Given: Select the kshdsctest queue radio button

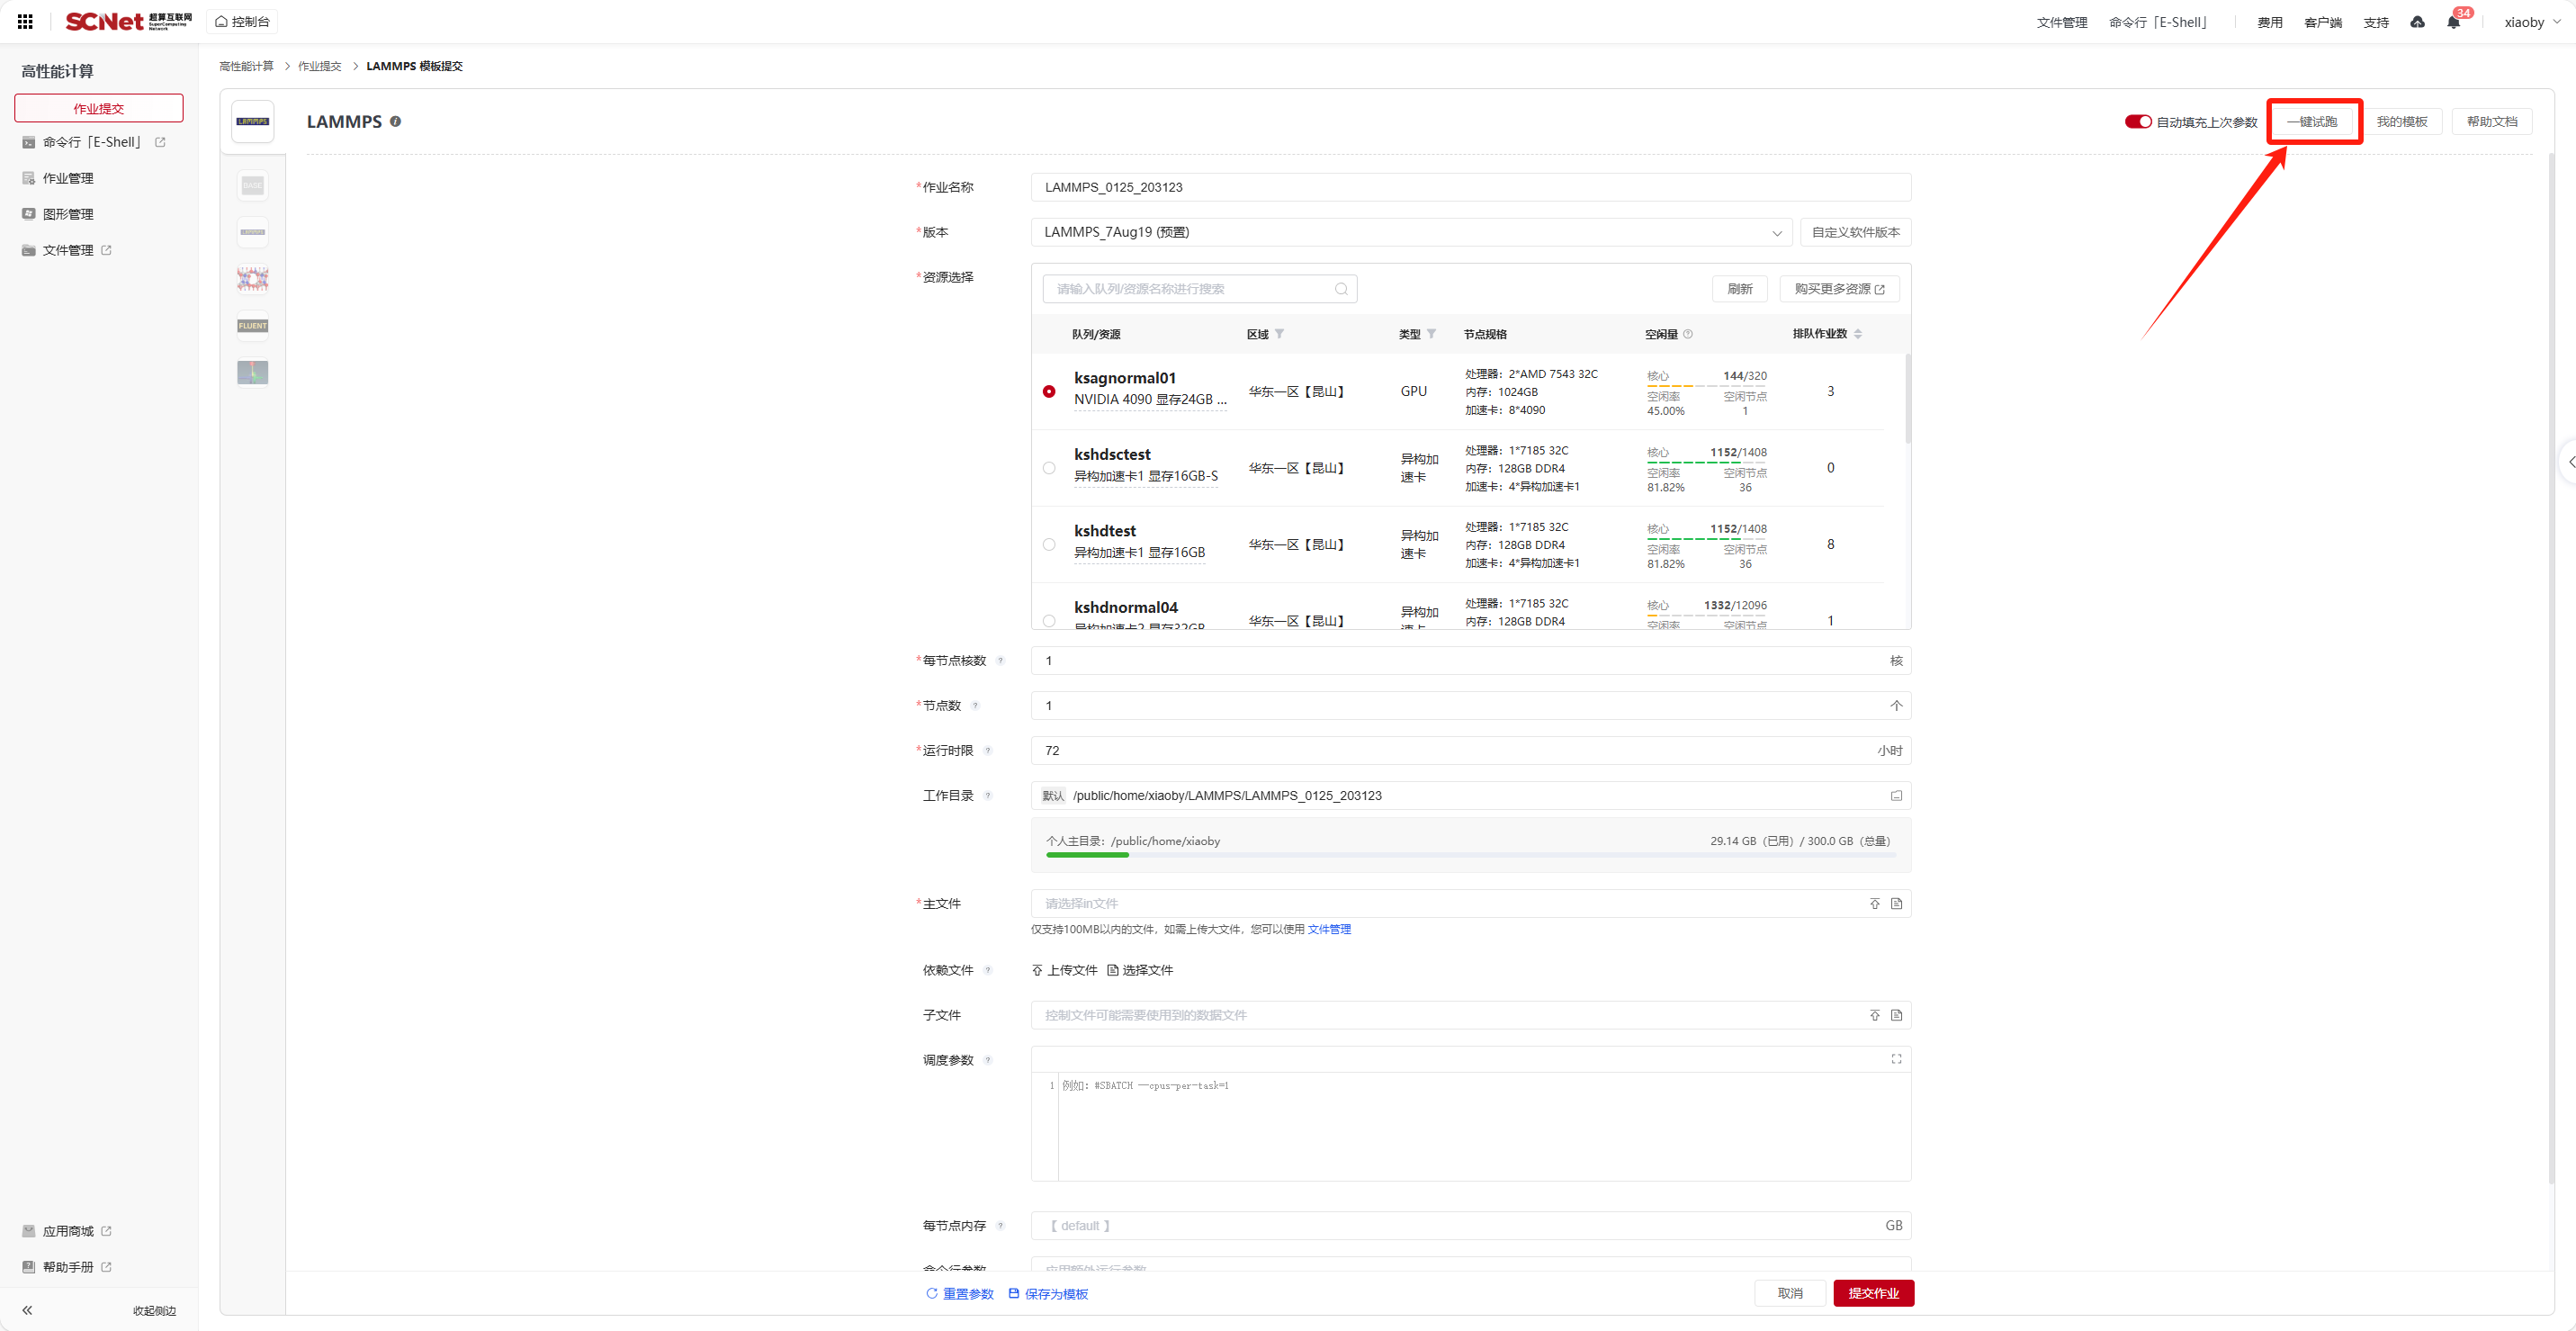Looking at the screenshot, I should (x=1049, y=468).
